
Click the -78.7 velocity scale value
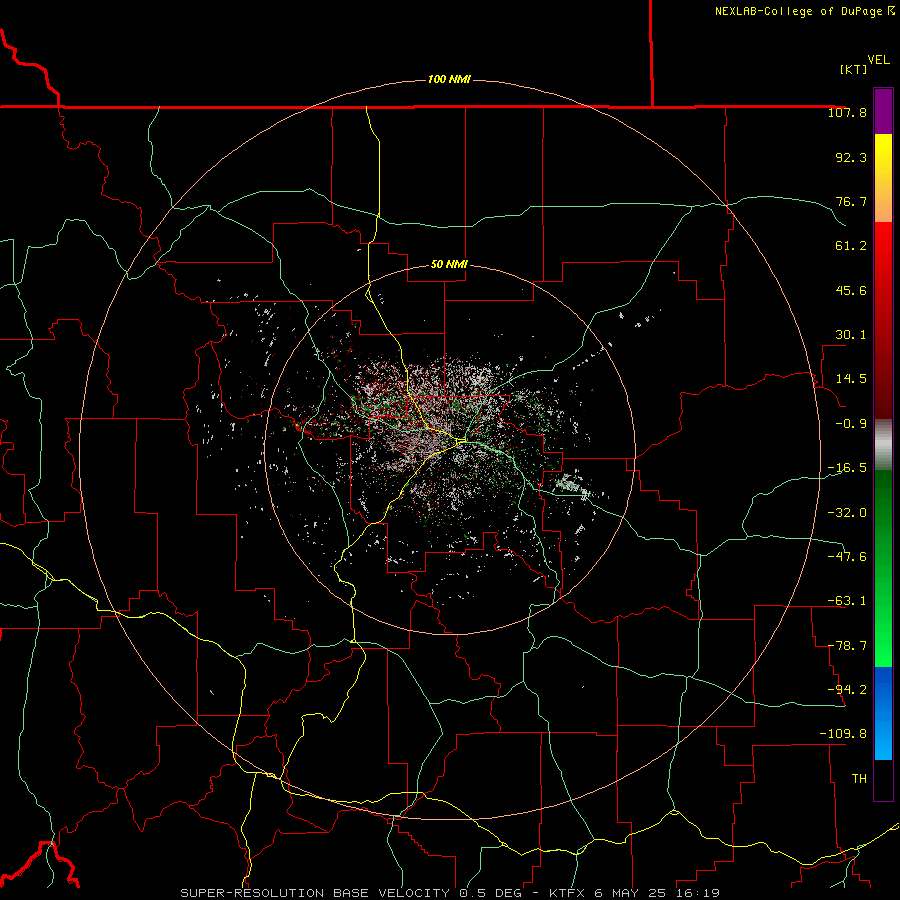click(847, 646)
